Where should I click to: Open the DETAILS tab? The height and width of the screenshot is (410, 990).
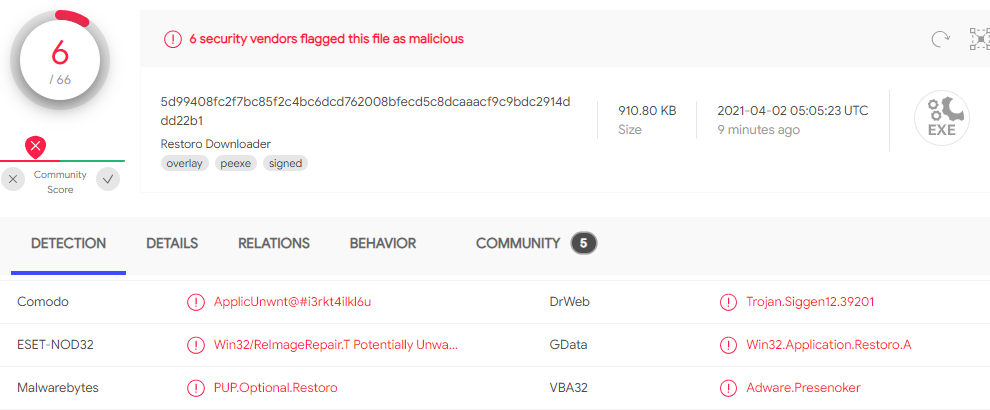pos(172,243)
